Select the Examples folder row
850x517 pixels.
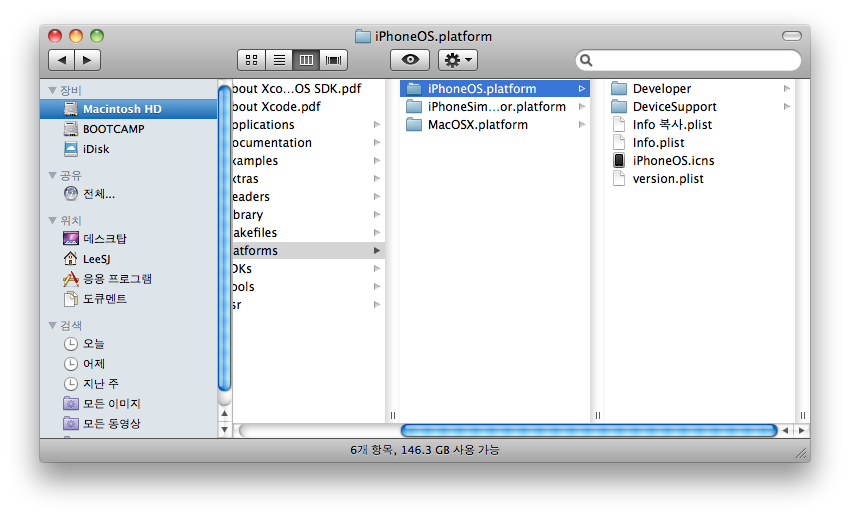tap(308, 160)
